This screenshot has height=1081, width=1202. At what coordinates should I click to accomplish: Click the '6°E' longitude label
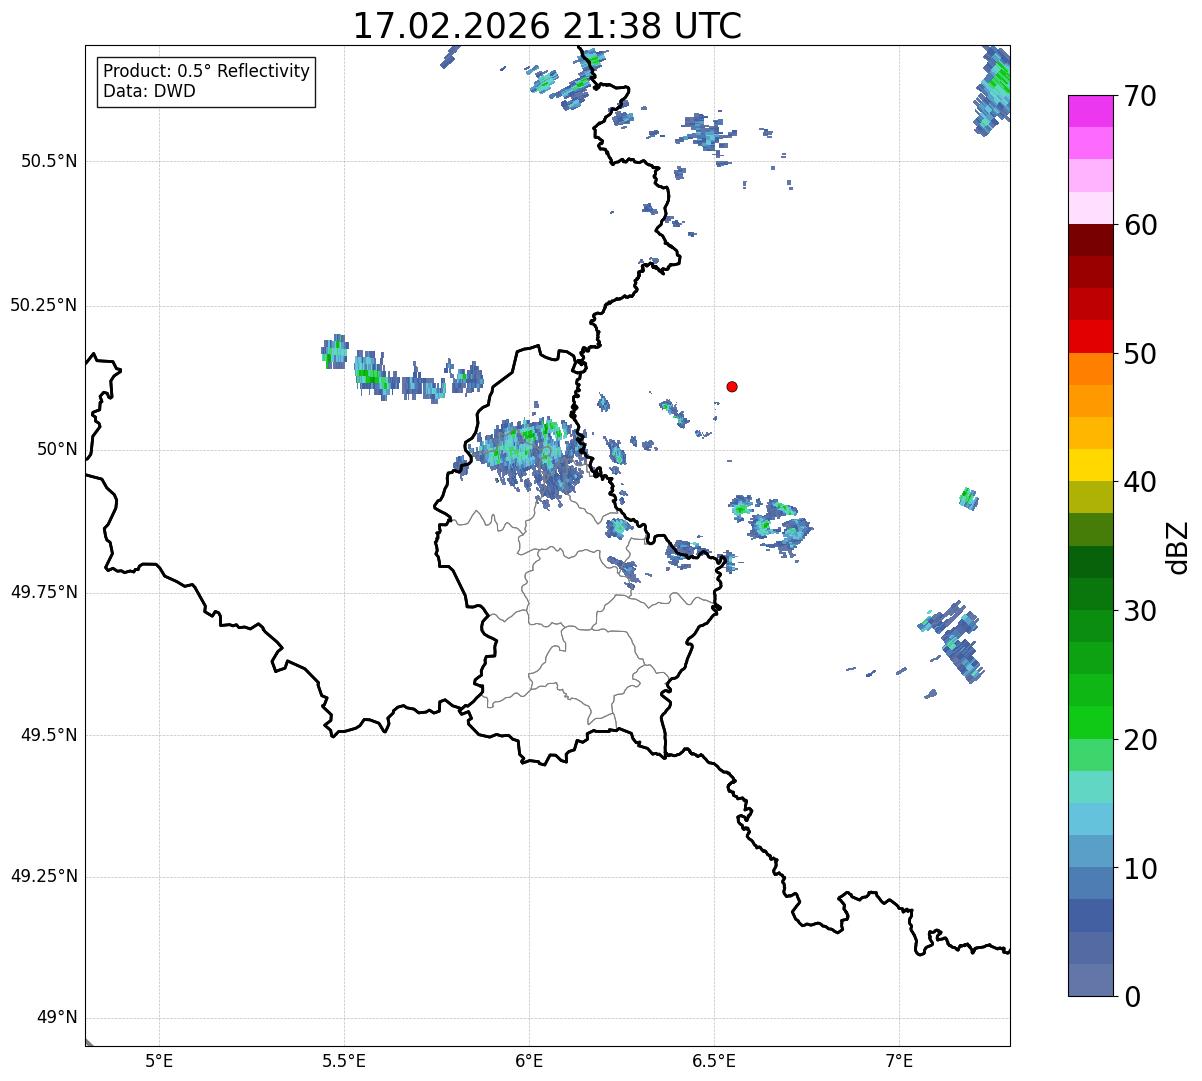click(x=529, y=1060)
